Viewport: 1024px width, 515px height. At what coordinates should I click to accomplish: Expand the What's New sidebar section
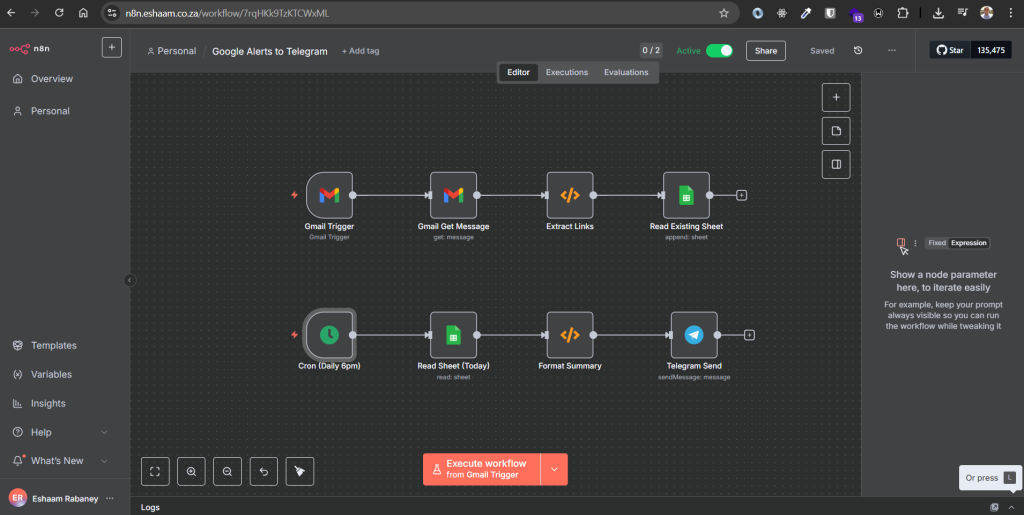tap(104, 461)
